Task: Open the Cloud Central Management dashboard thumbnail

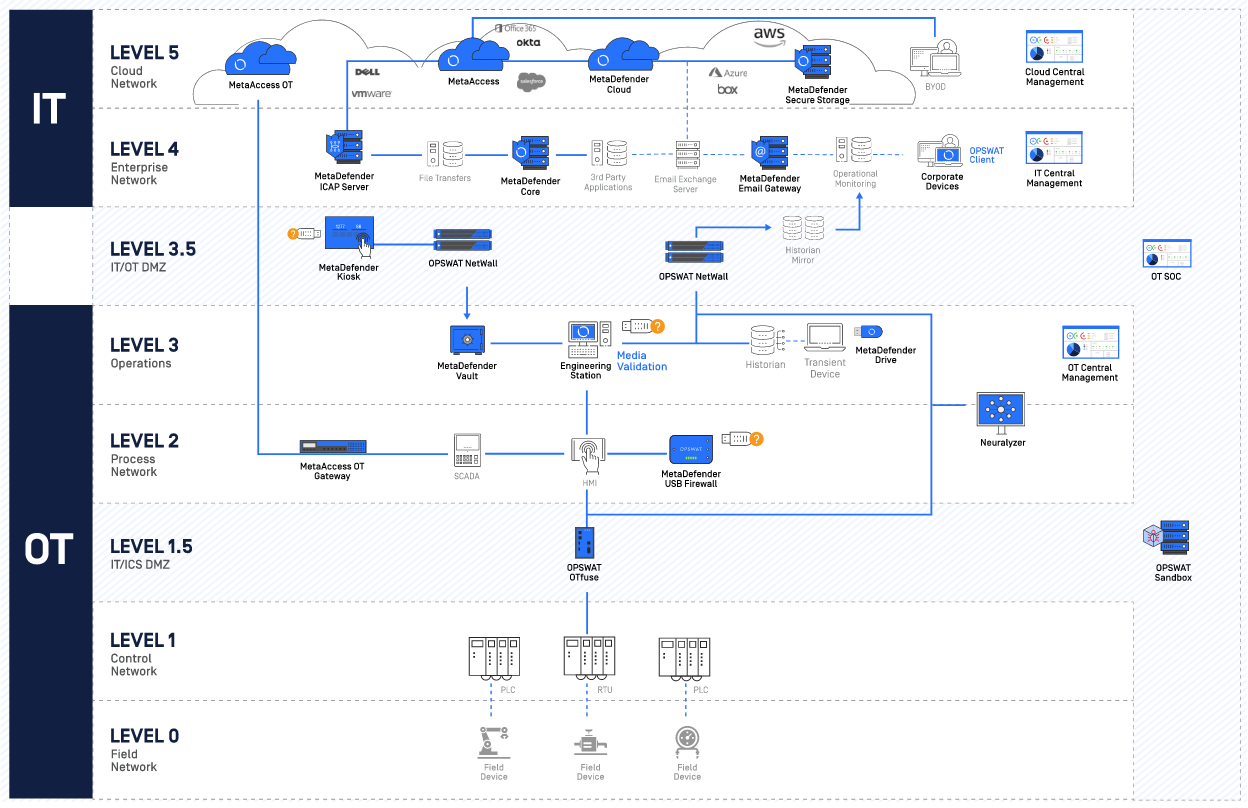Action: coord(1054,47)
